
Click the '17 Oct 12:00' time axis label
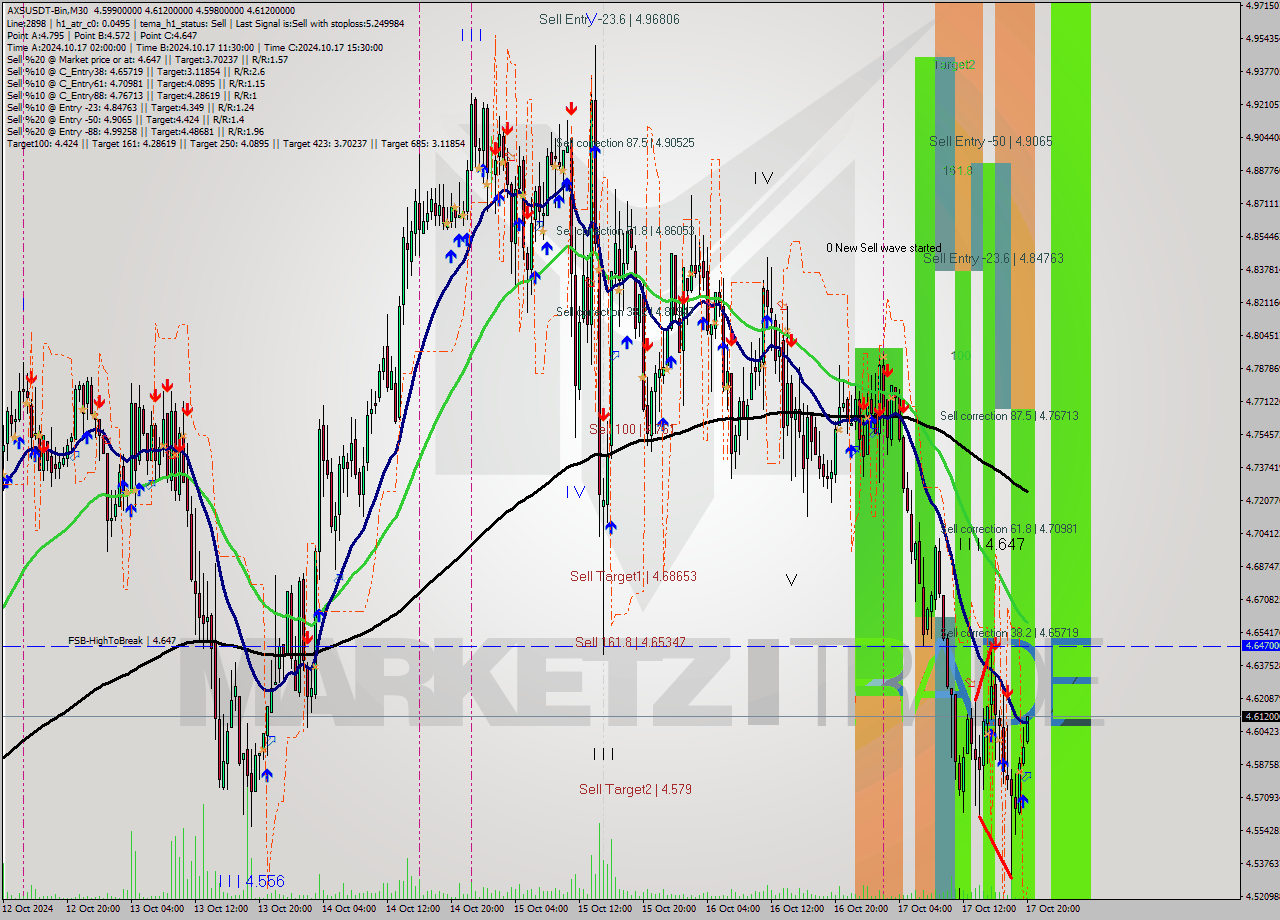pyautogui.click(x=990, y=909)
